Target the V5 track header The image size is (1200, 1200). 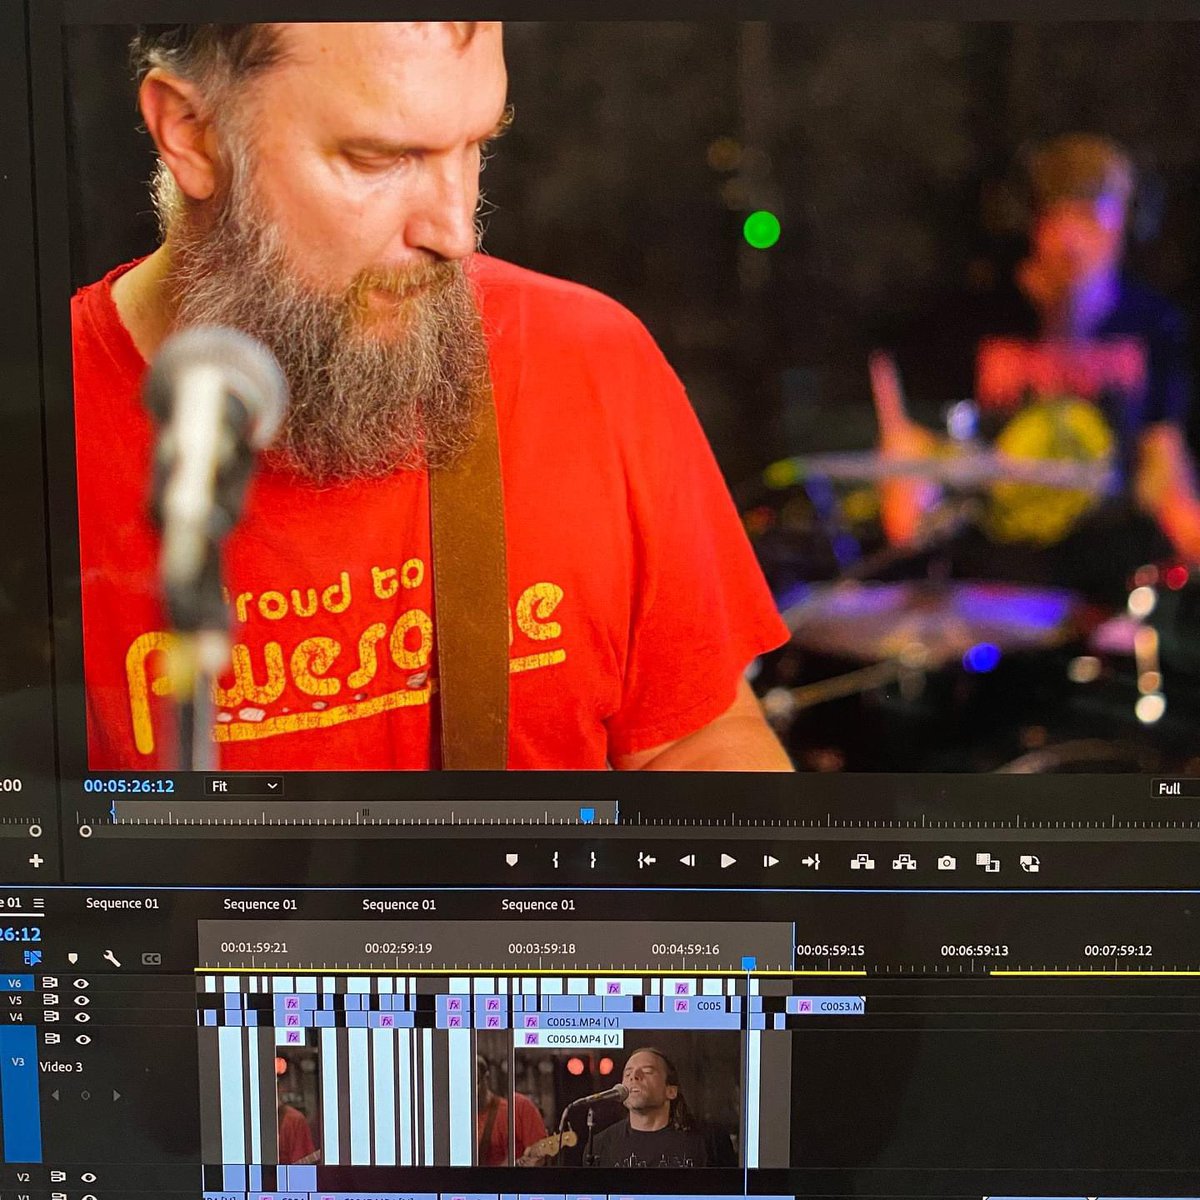point(15,1000)
